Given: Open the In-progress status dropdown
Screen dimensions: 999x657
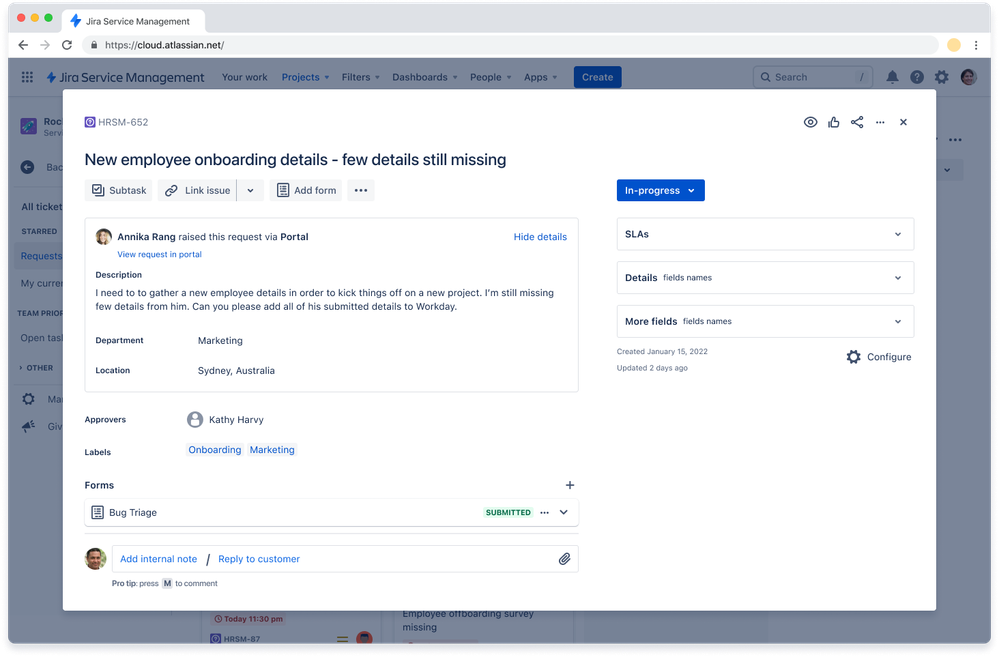Looking at the screenshot, I should 660,191.
